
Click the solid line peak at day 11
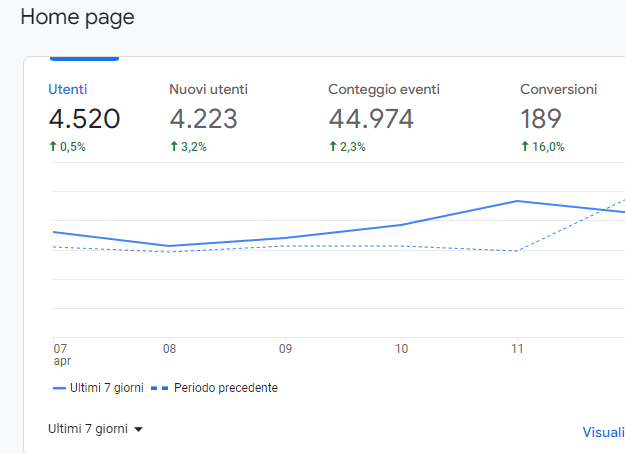[x=517, y=201]
